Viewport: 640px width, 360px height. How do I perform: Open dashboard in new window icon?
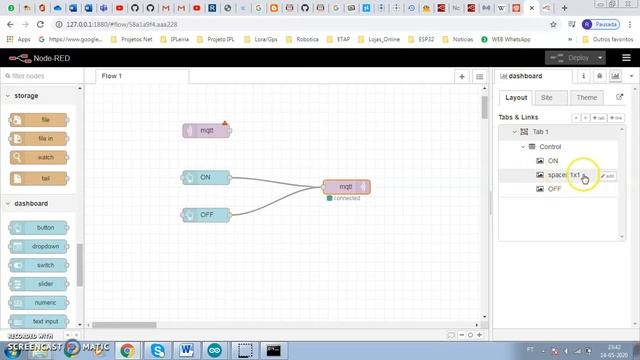click(x=619, y=97)
